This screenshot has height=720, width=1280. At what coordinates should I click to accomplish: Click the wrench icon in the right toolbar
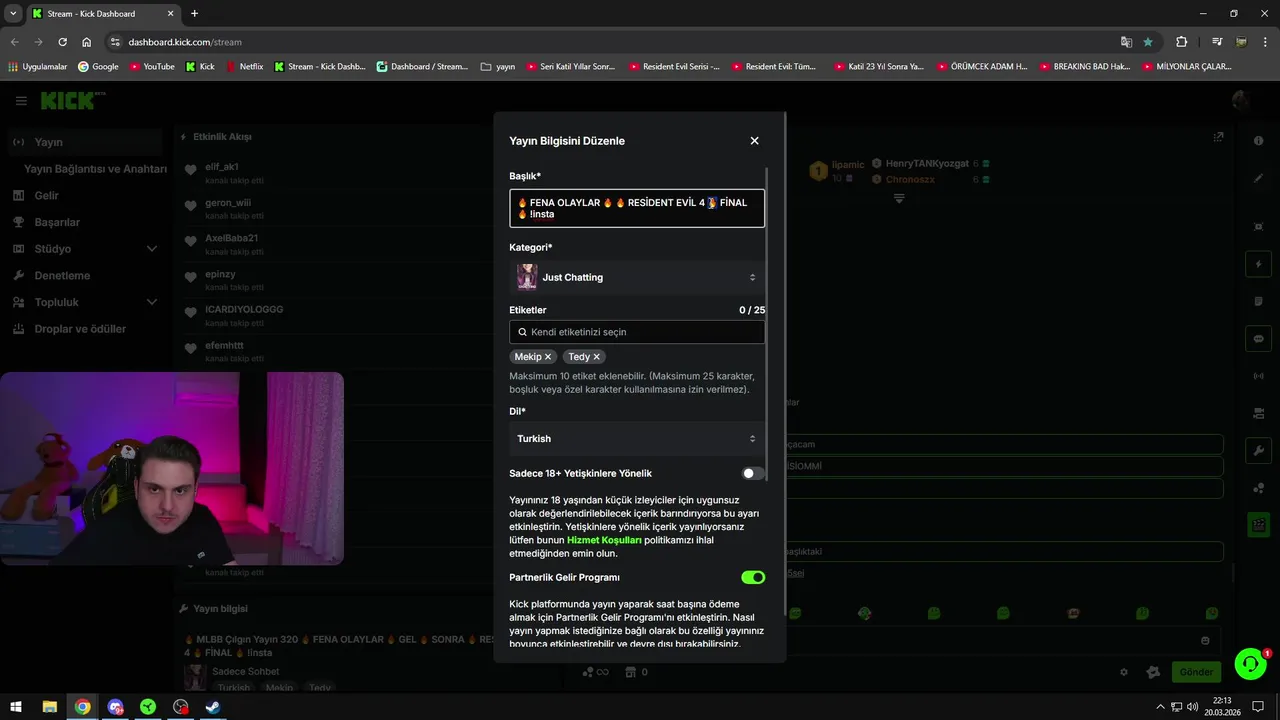[1258, 451]
